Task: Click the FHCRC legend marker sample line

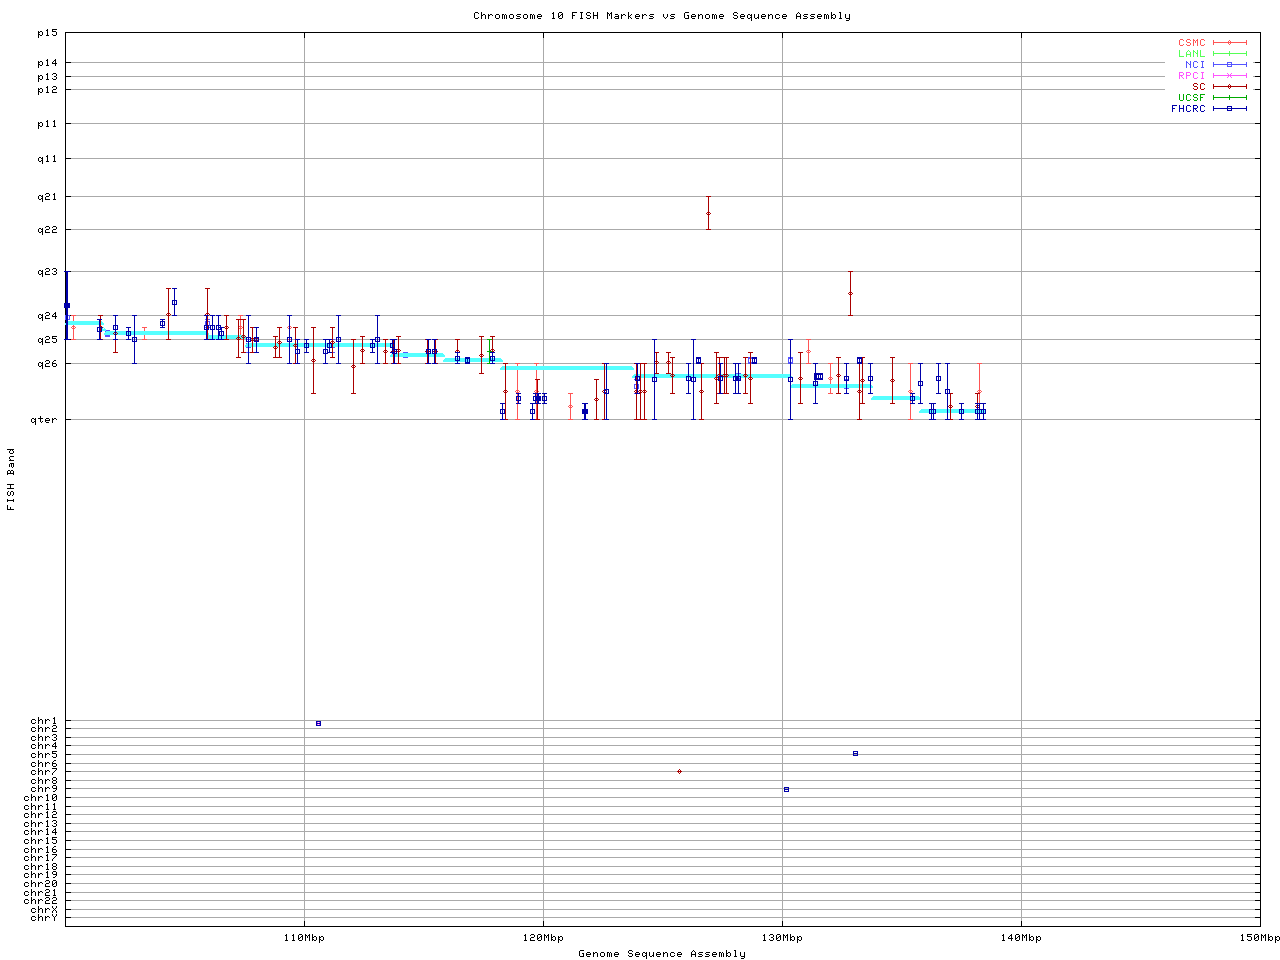Action: pyautogui.click(x=1229, y=108)
